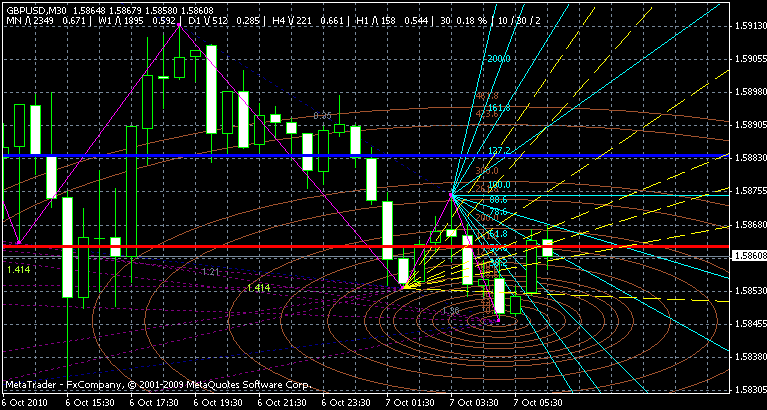Select the thick red horizontal line
The width and height of the screenshot is (767, 410).
(x=364, y=246)
